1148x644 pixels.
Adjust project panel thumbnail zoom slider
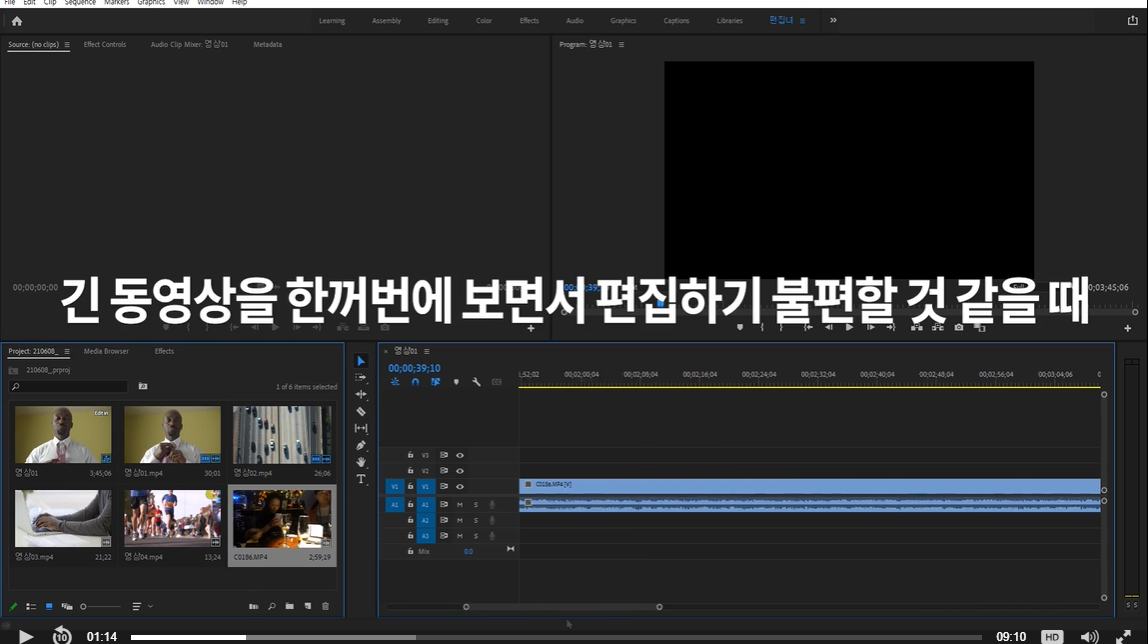[100, 606]
